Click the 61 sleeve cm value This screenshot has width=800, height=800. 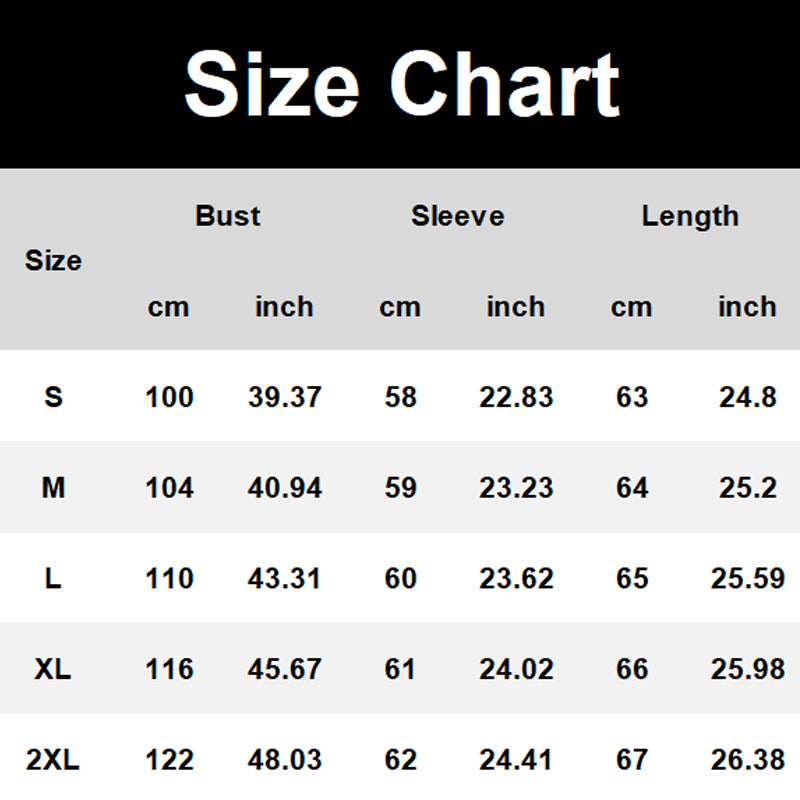(400, 669)
